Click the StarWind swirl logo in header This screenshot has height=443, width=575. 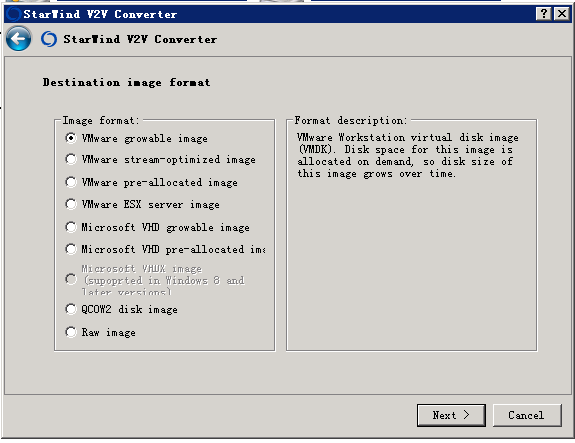tap(49, 39)
